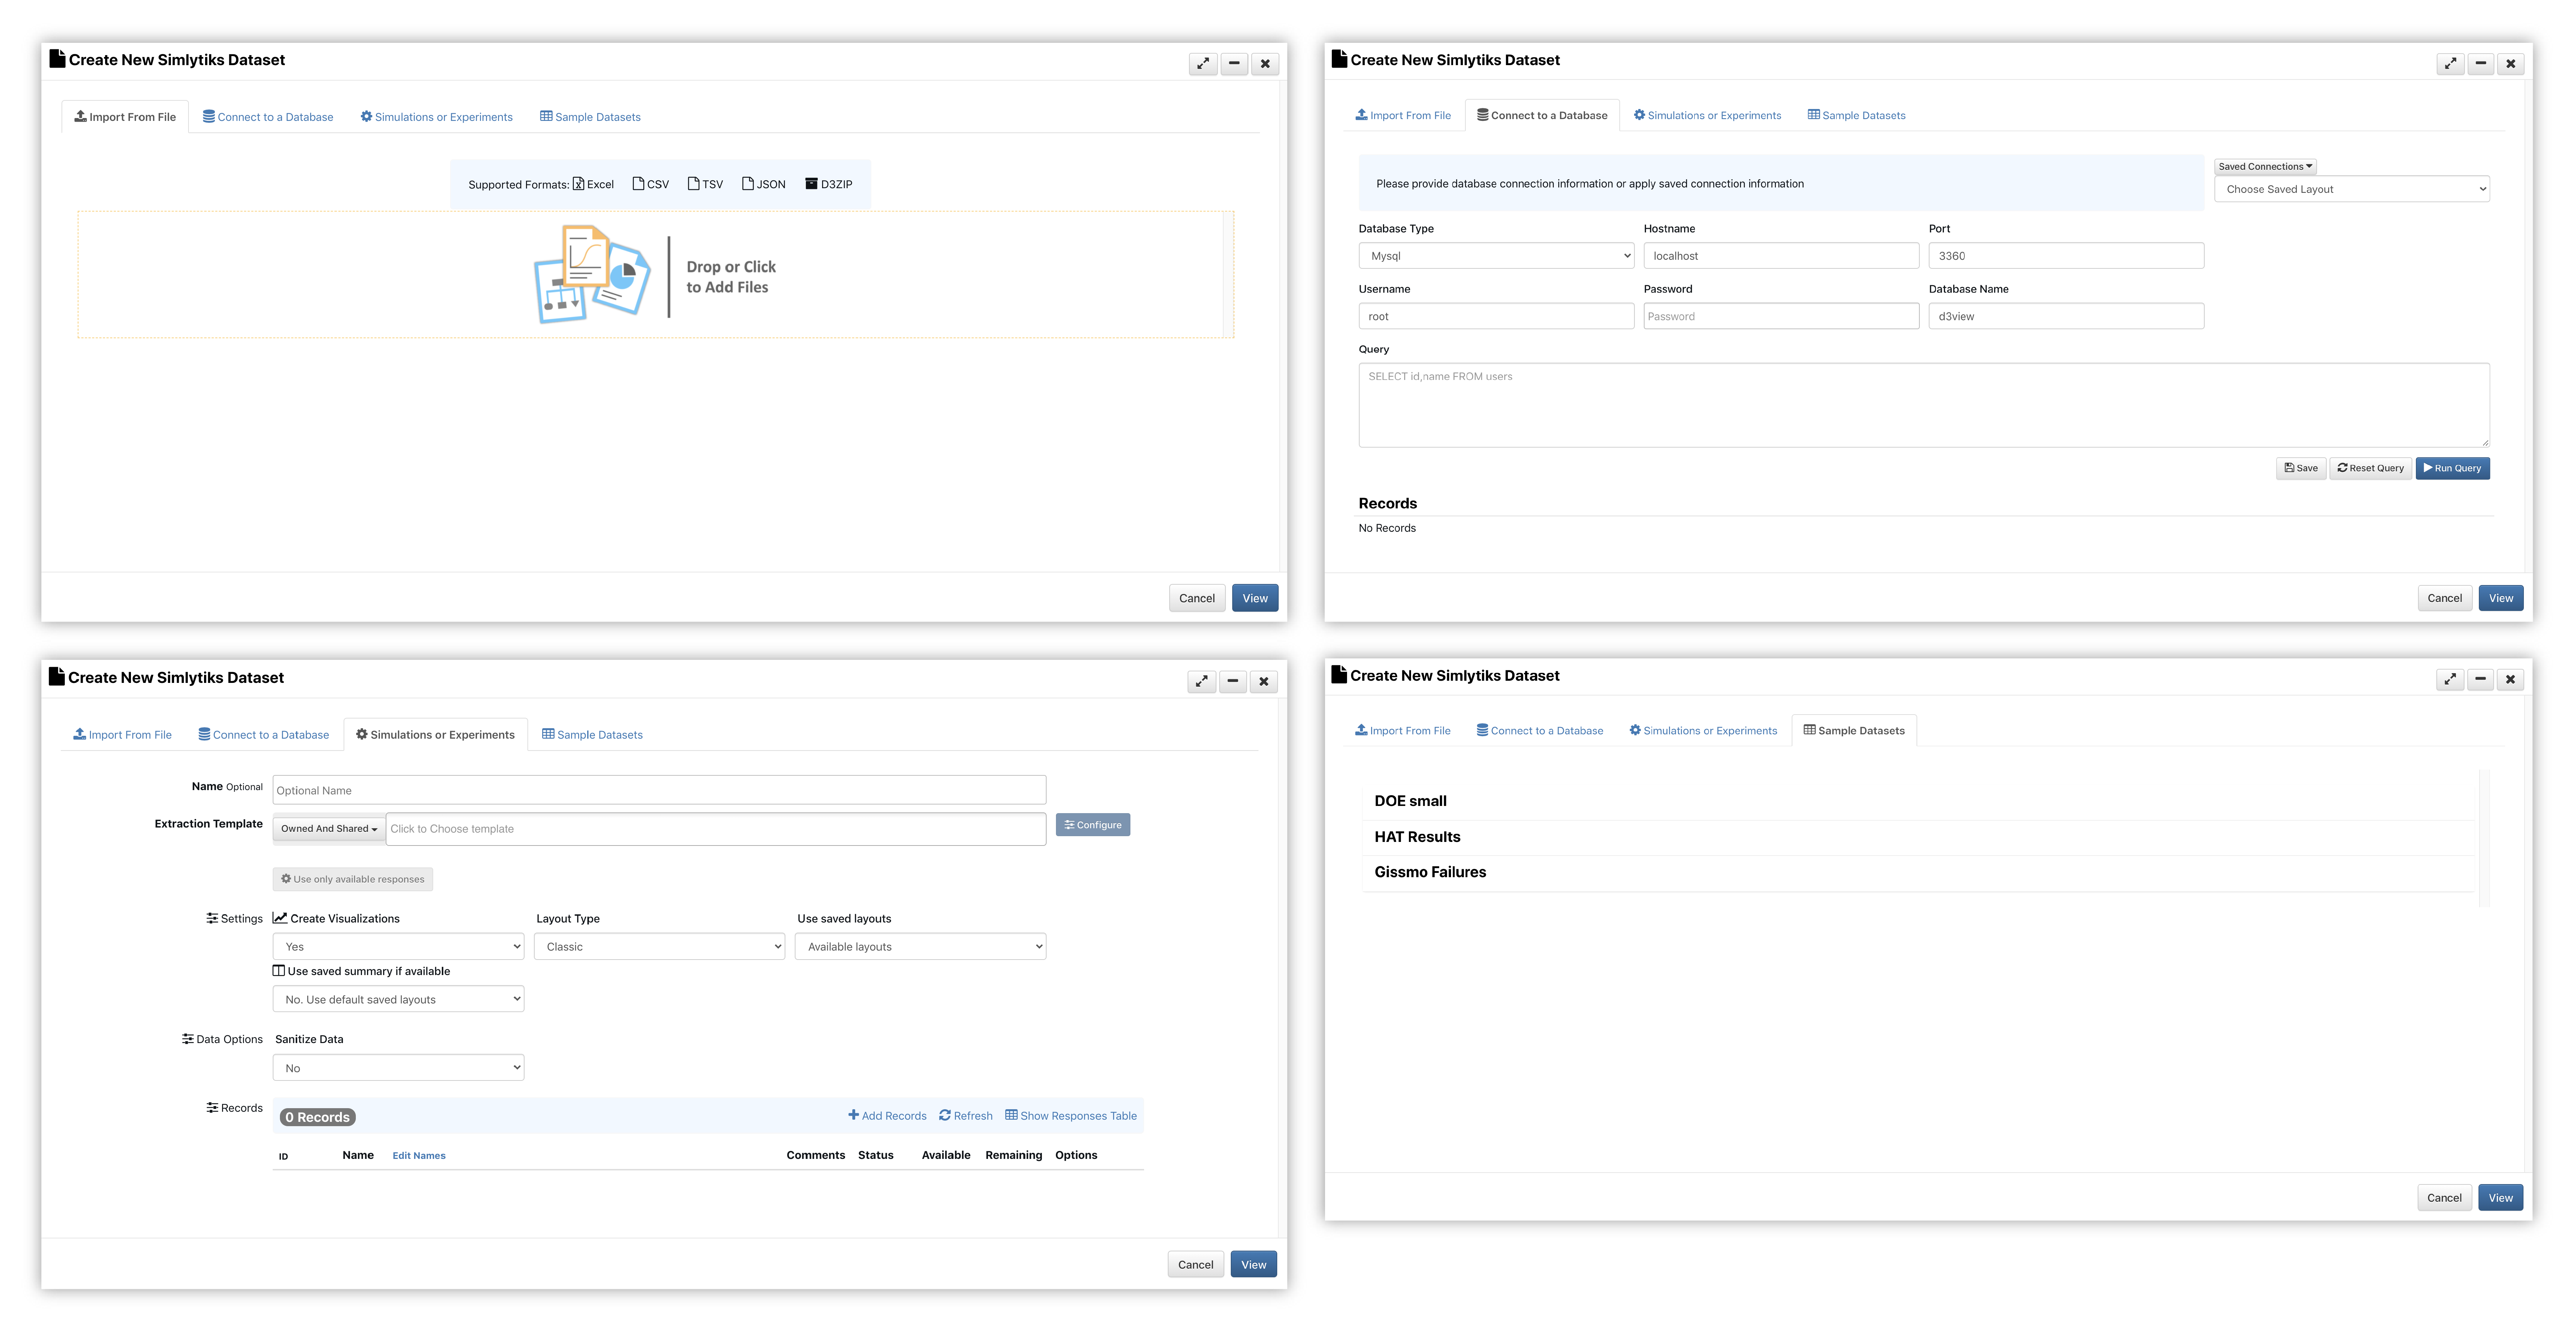This screenshot has height=1337, width=2576.
Task: Click the JSON format icon
Action: click(747, 184)
